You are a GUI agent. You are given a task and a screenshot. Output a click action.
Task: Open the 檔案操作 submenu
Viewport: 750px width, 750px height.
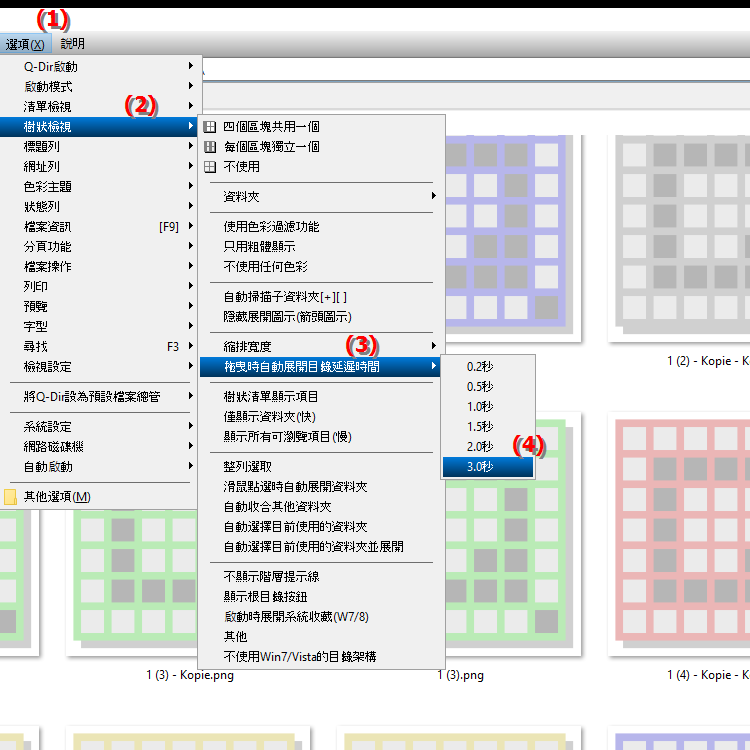point(99,266)
